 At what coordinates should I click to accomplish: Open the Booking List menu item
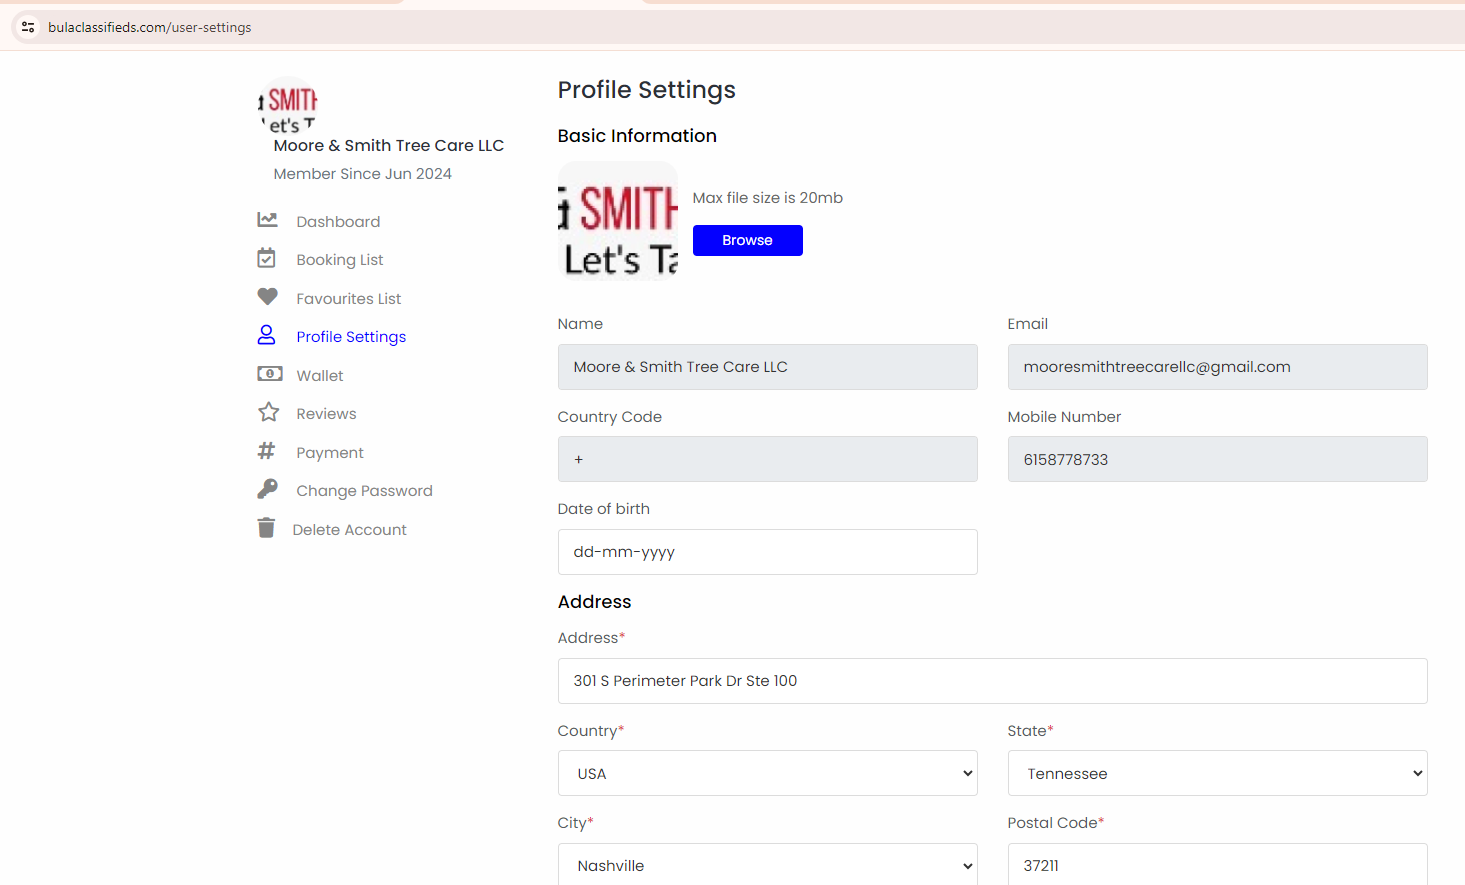[339, 260]
